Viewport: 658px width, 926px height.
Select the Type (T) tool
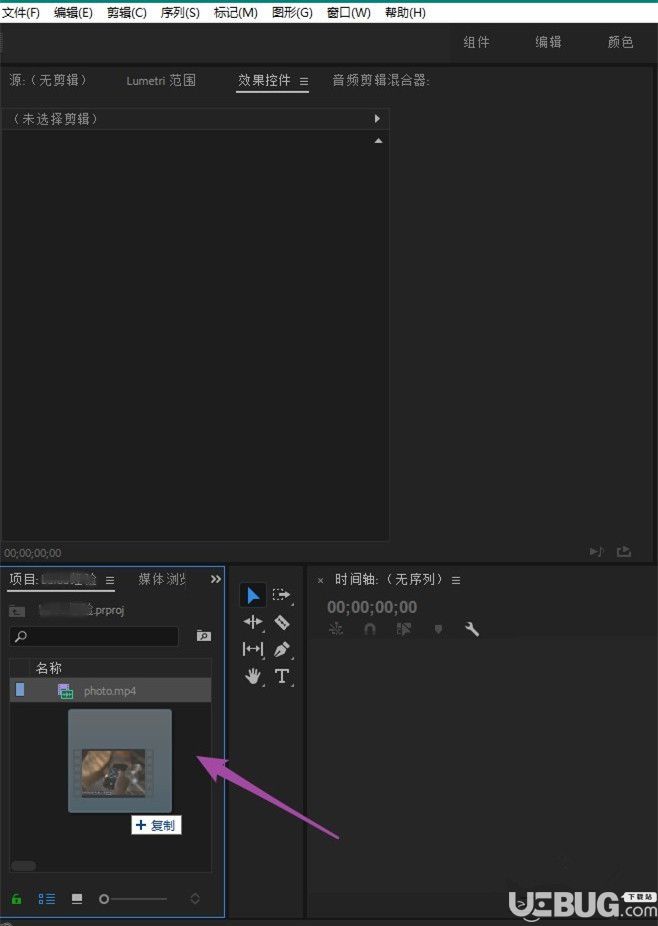[x=282, y=676]
